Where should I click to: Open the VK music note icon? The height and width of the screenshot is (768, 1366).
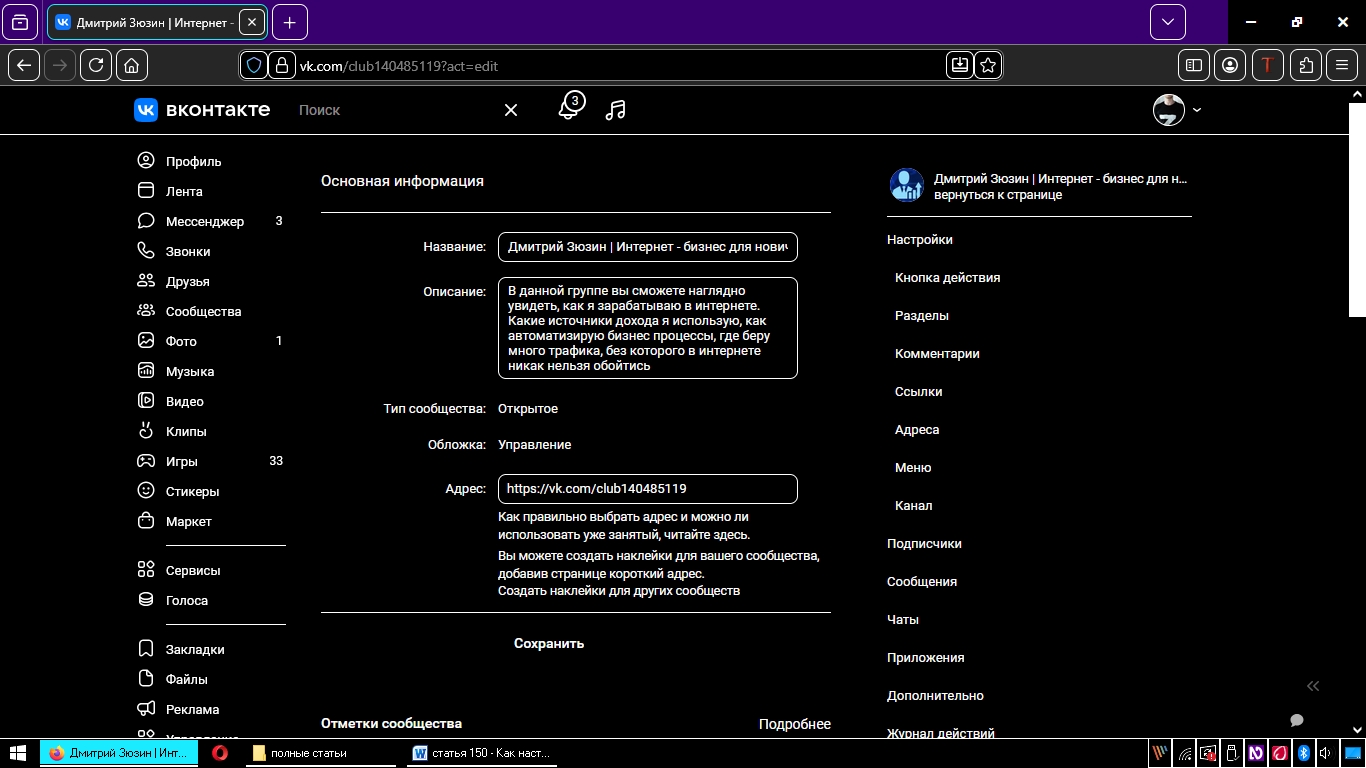point(616,110)
